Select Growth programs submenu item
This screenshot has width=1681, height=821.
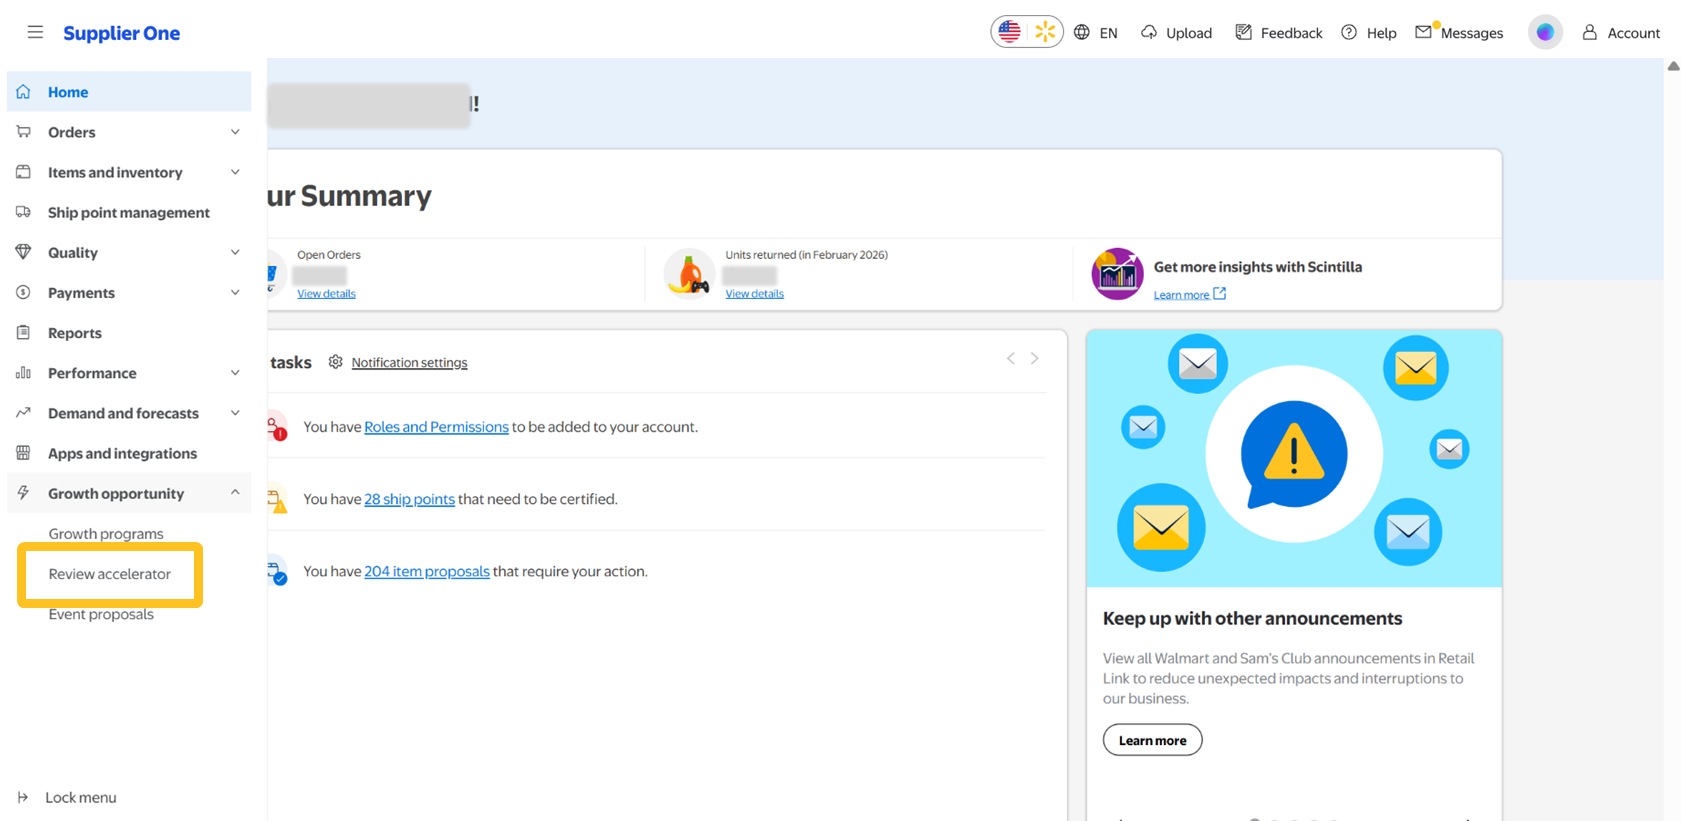point(106,534)
